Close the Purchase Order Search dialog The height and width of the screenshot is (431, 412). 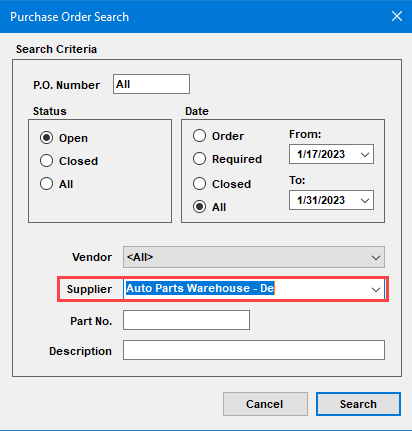click(x=397, y=16)
